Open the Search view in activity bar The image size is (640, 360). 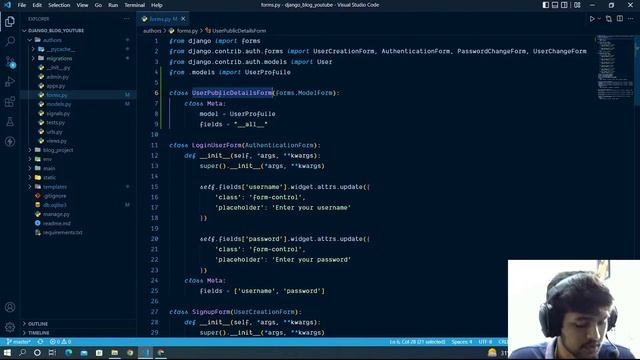[10, 41]
